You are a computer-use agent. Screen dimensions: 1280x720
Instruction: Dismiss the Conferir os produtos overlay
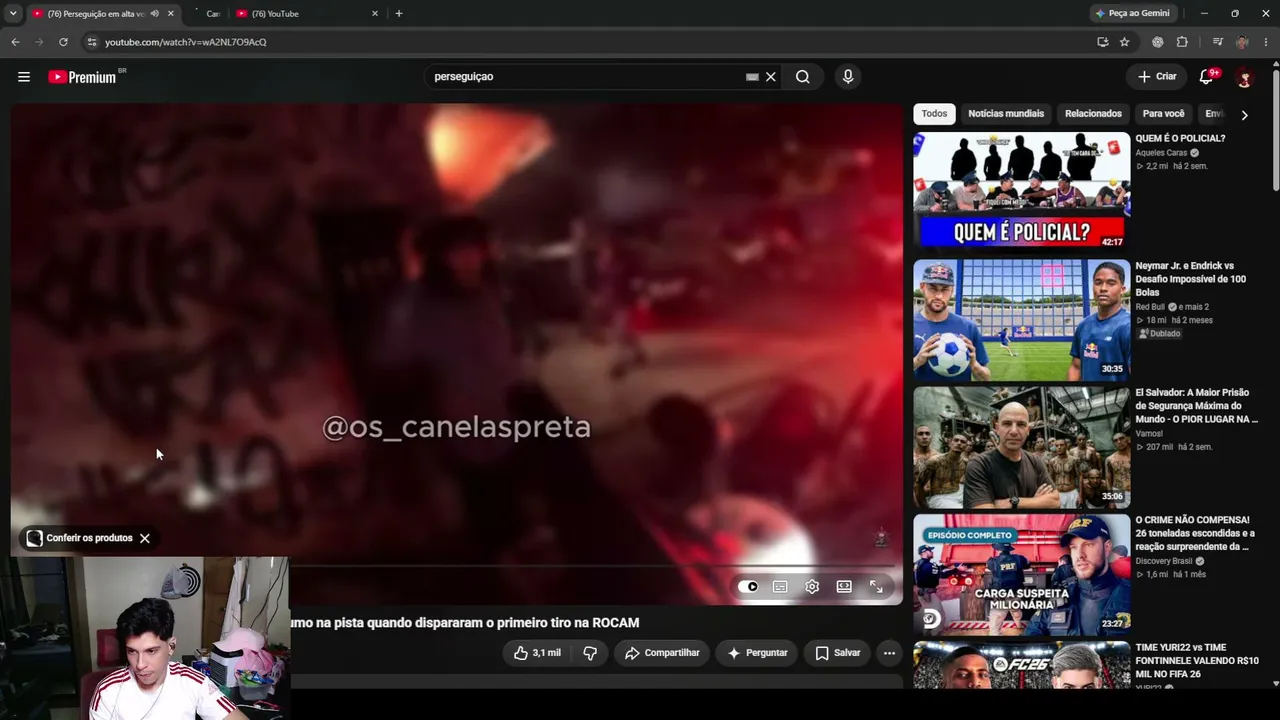[x=145, y=538]
